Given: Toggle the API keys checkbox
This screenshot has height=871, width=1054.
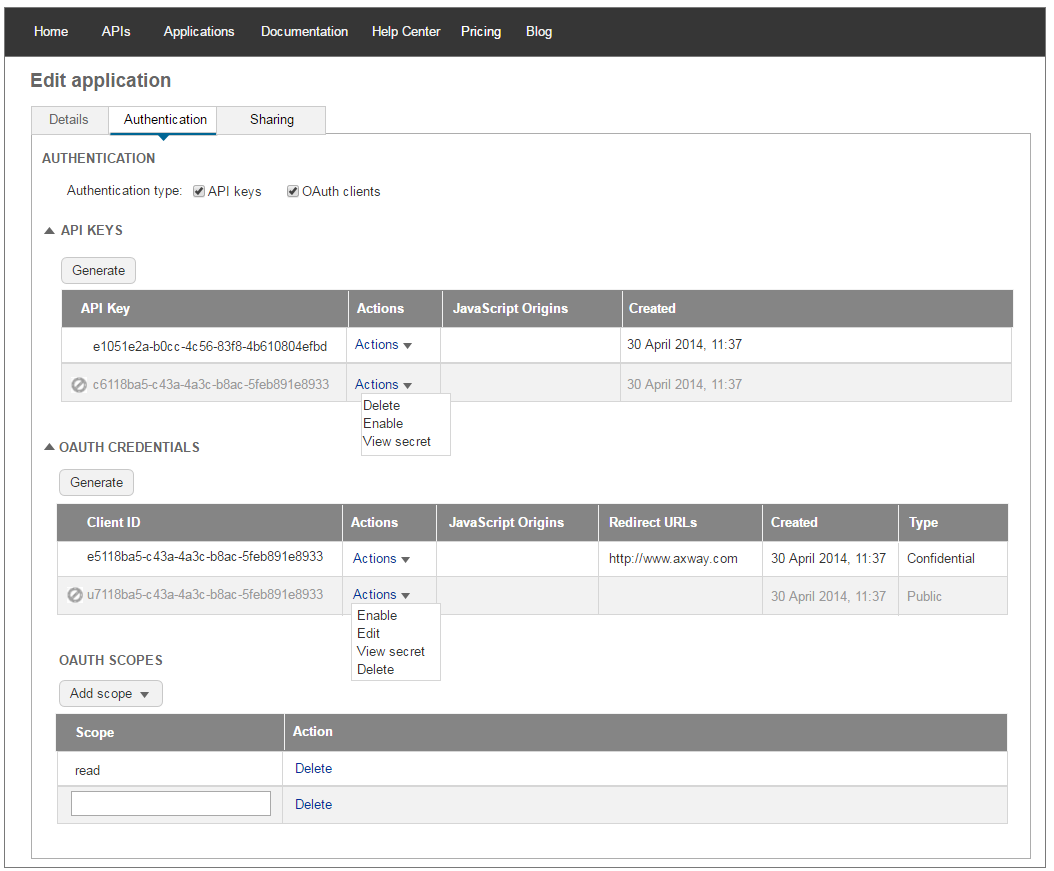Looking at the screenshot, I should click(199, 191).
